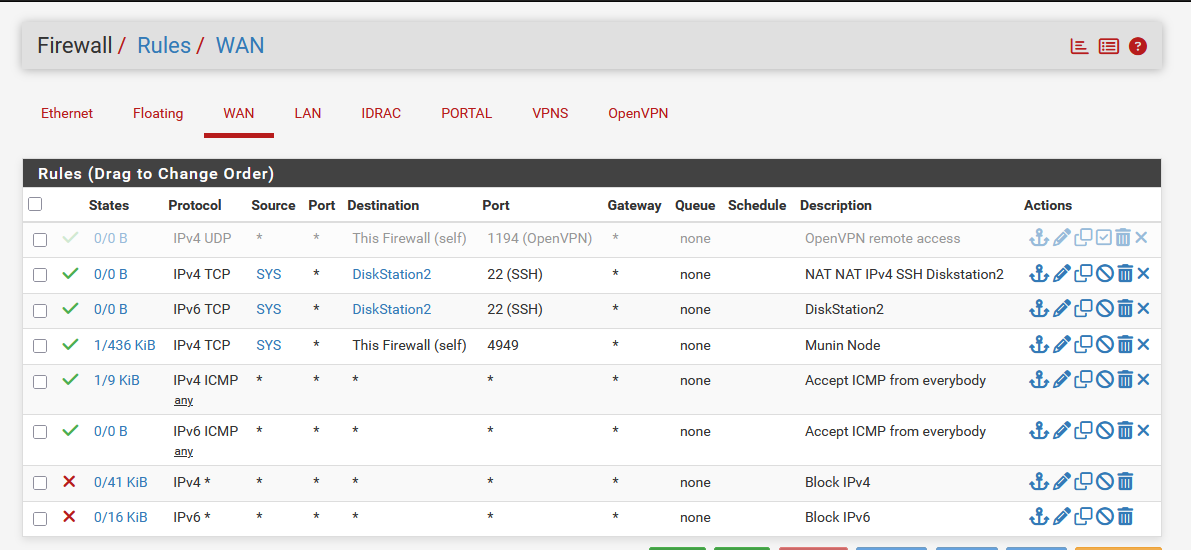Switch to the Ethernet tab

click(67, 114)
